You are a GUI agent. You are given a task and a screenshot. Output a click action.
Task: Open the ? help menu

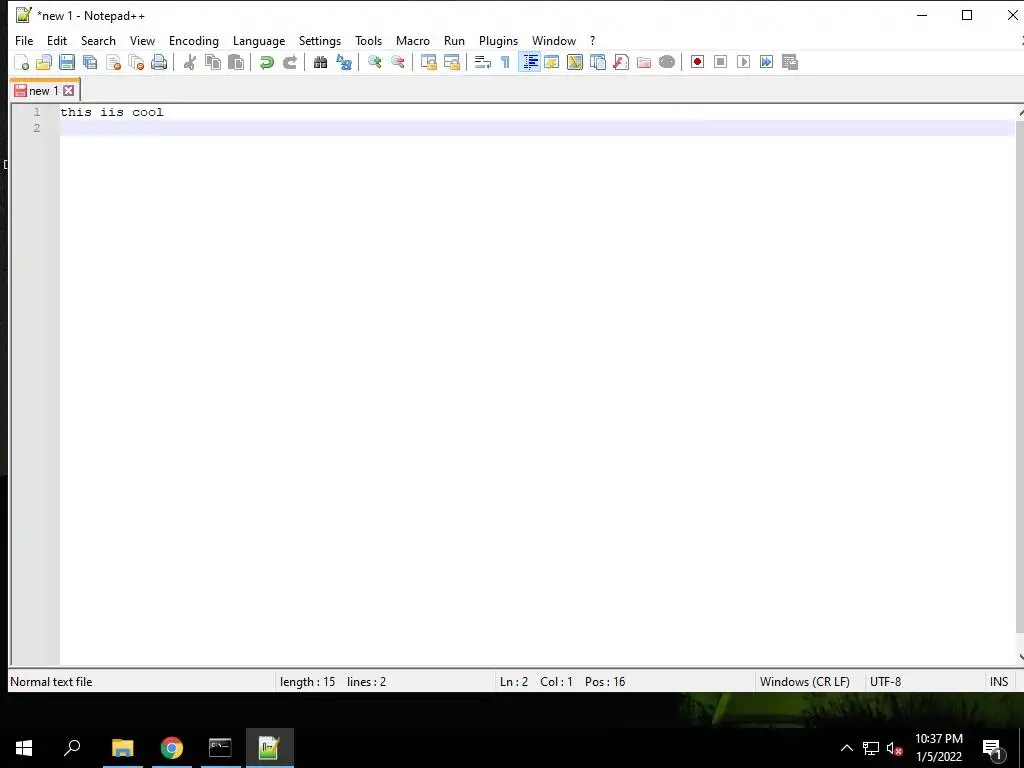click(592, 40)
